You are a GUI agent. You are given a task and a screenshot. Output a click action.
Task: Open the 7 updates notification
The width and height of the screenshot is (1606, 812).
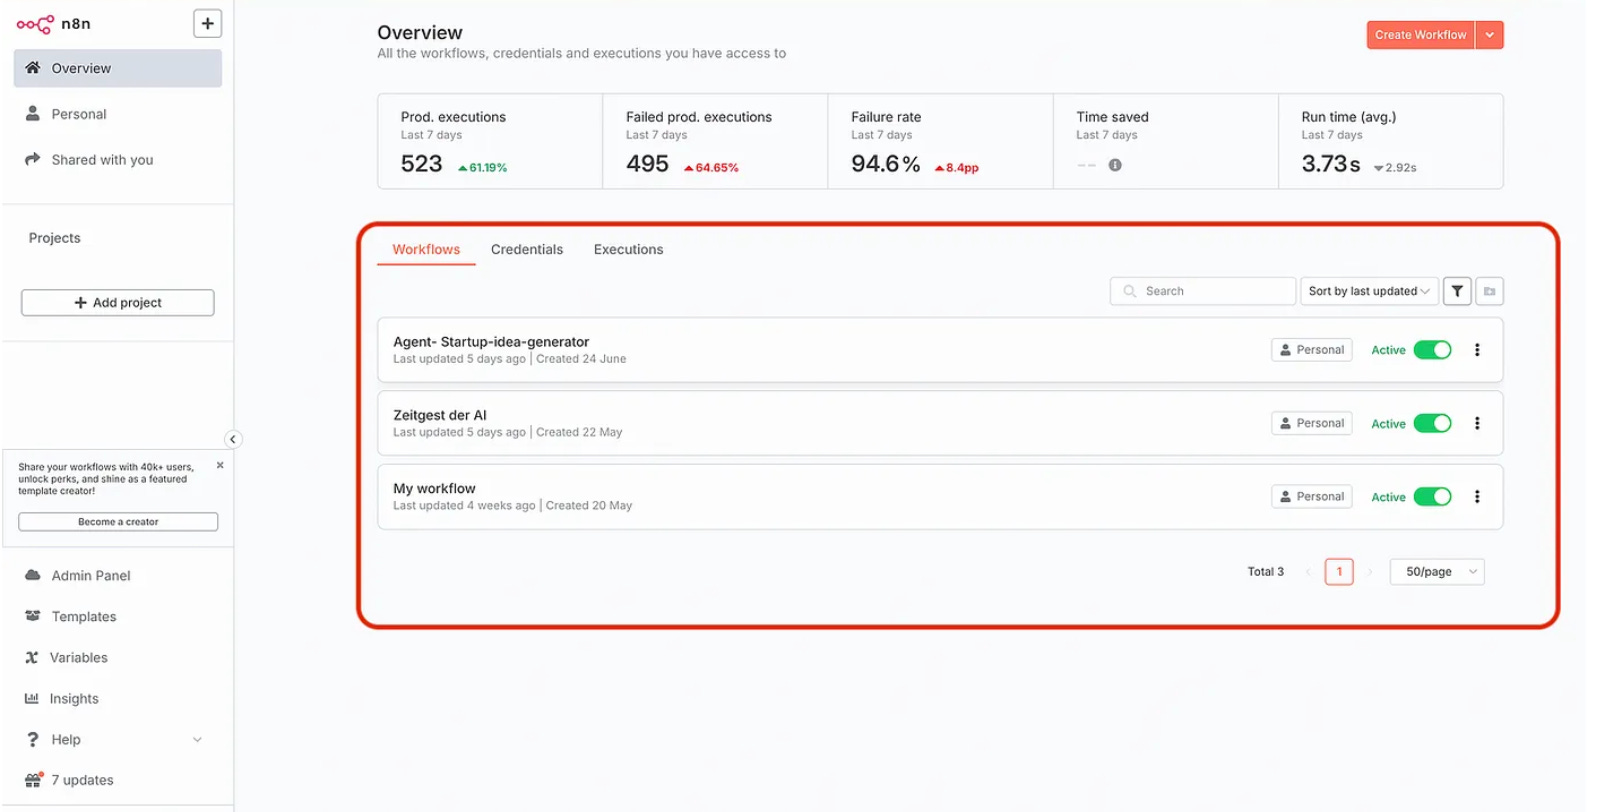tap(118, 780)
